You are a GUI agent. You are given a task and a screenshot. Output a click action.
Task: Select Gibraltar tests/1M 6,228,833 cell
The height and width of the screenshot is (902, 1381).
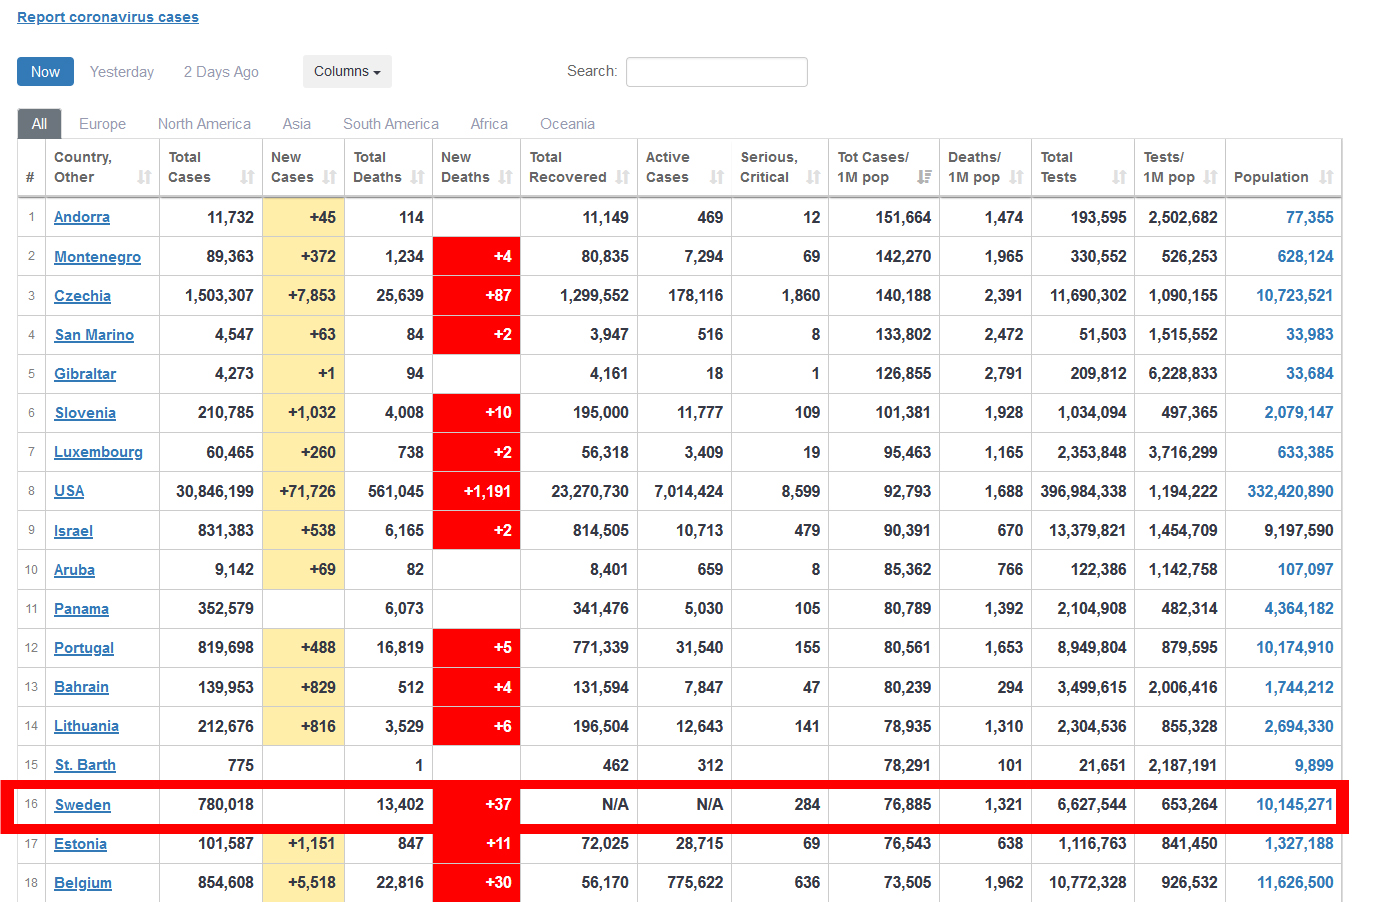point(1180,373)
